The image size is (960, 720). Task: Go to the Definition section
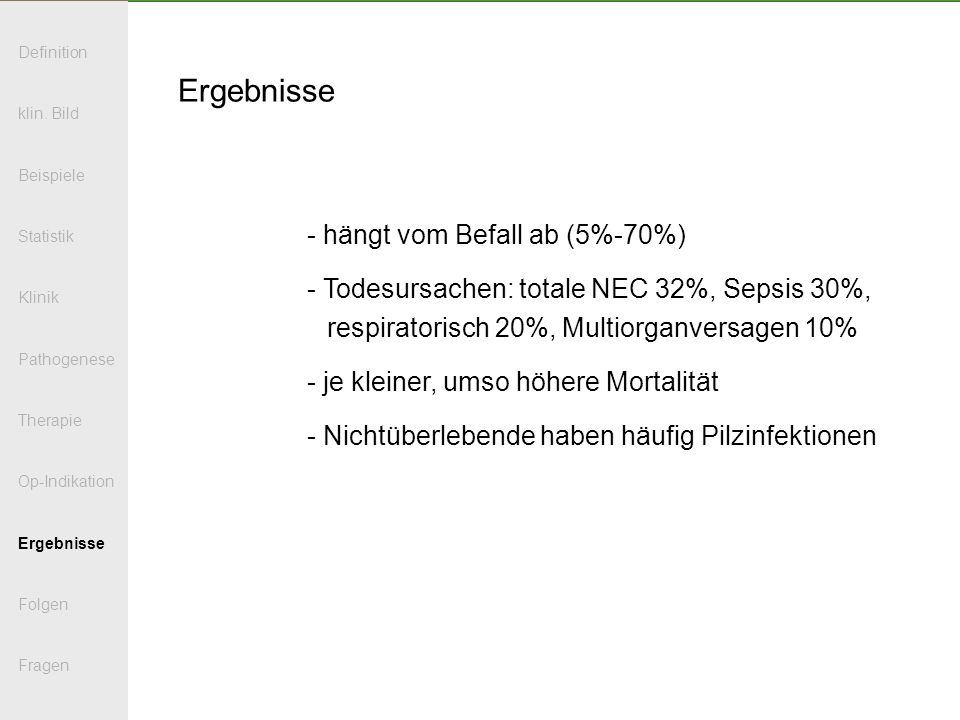pos(53,53)
